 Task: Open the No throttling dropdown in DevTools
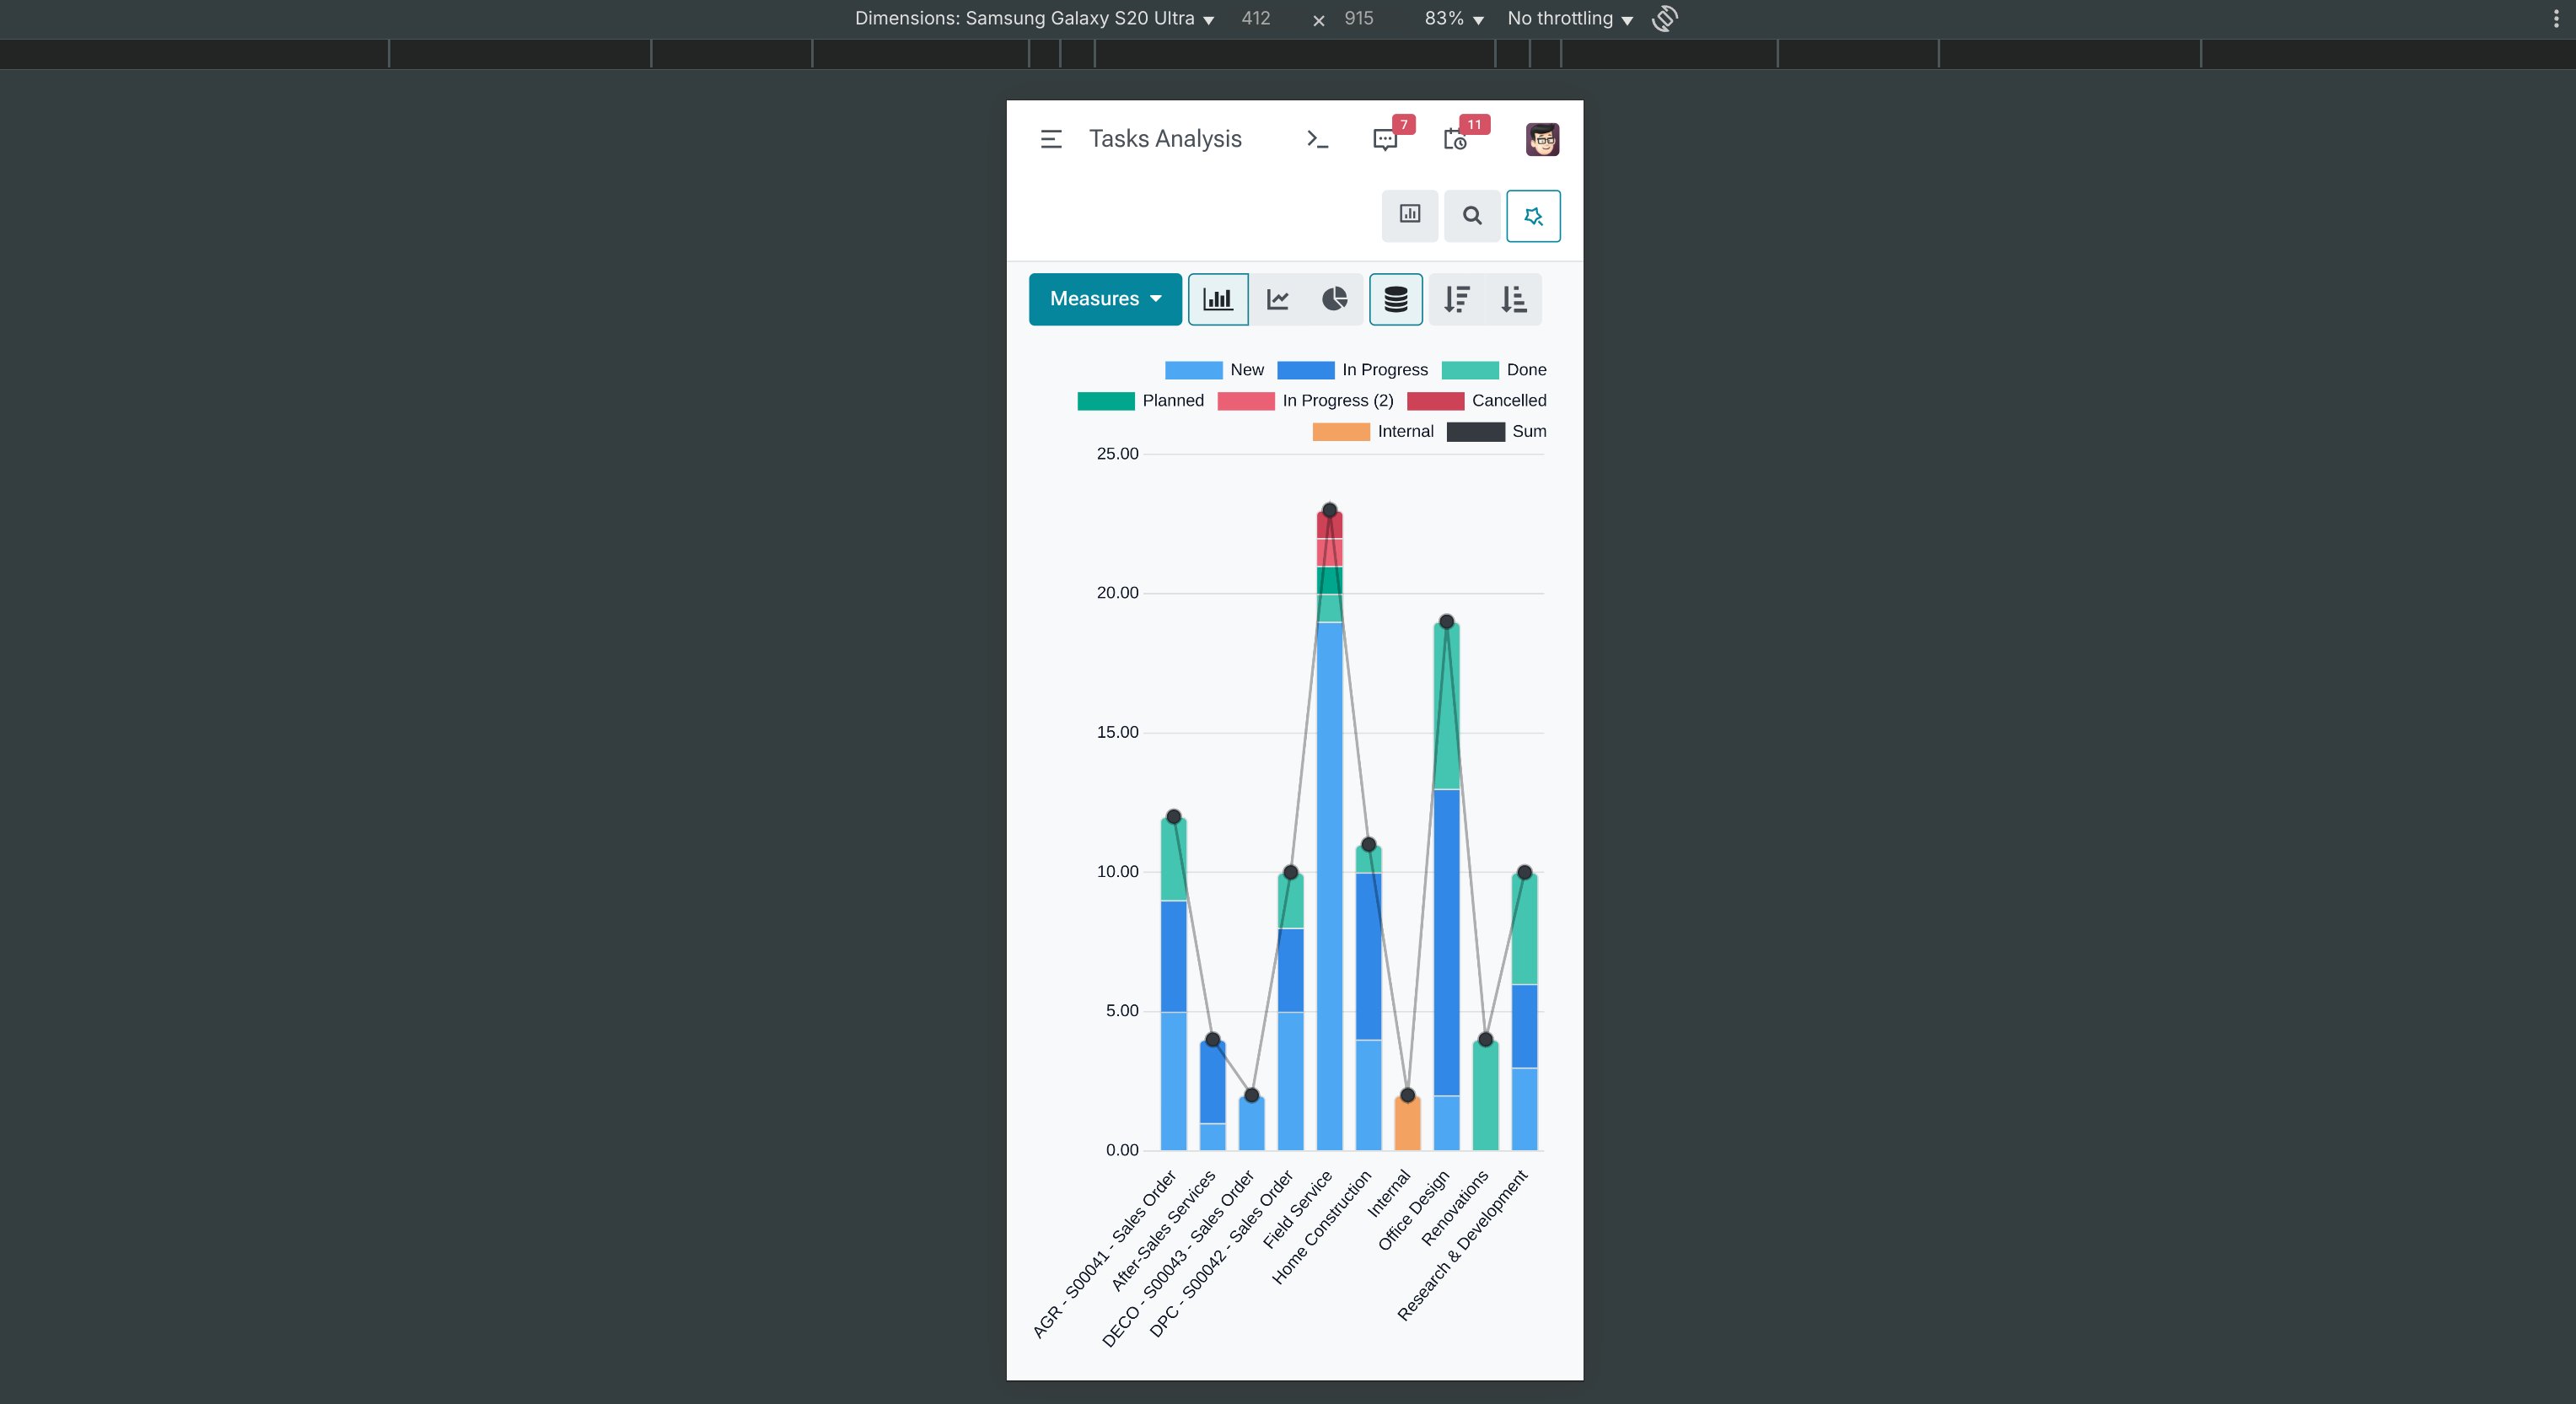(1570, 18)
